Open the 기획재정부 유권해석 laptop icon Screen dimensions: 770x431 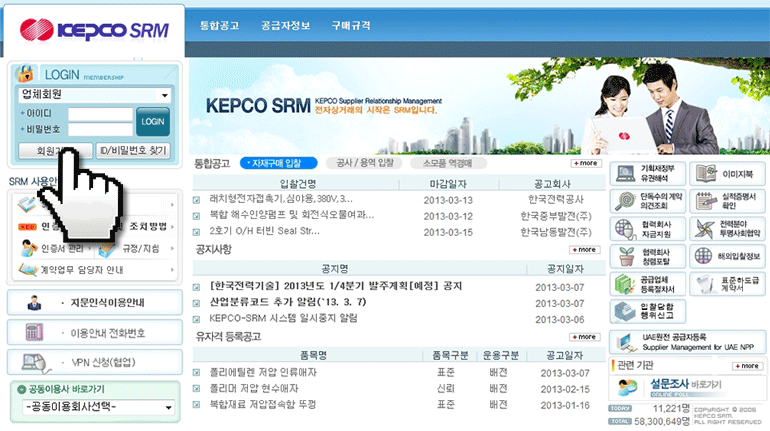click(x=625, y=173)
